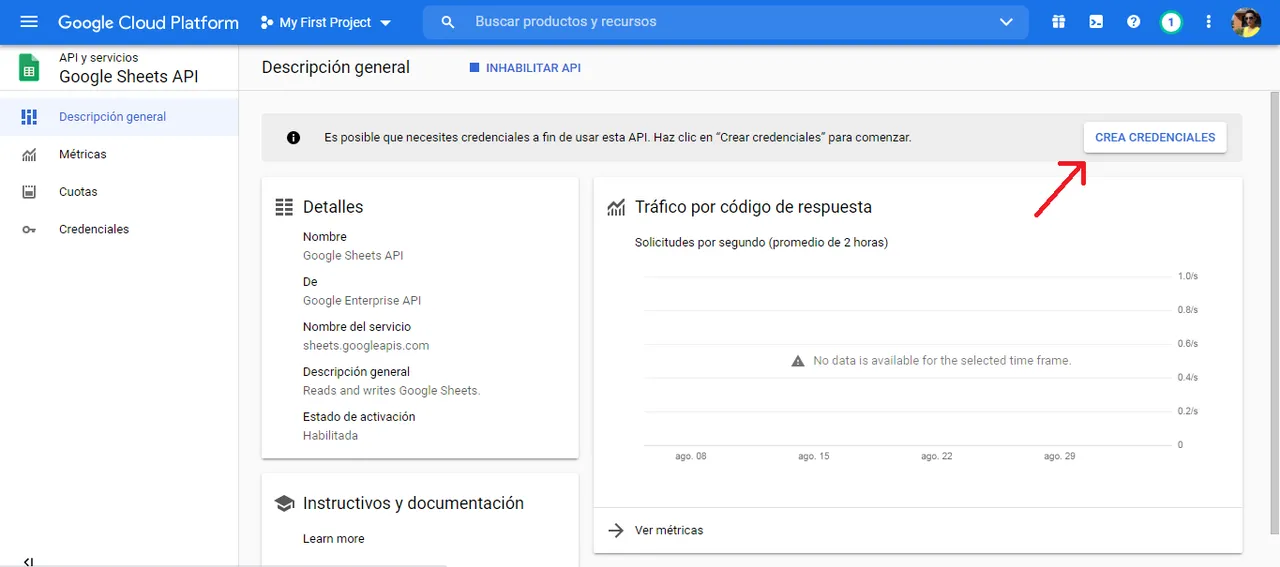Click Google Enterprise API text
This screenshot has height=567, width=1280.
(x=362, y=301)
